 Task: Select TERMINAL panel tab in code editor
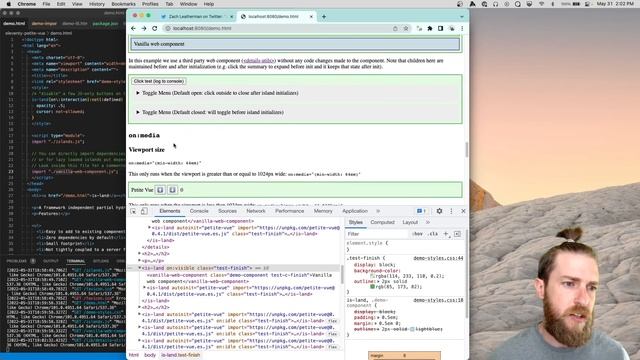tap(76, 261)
